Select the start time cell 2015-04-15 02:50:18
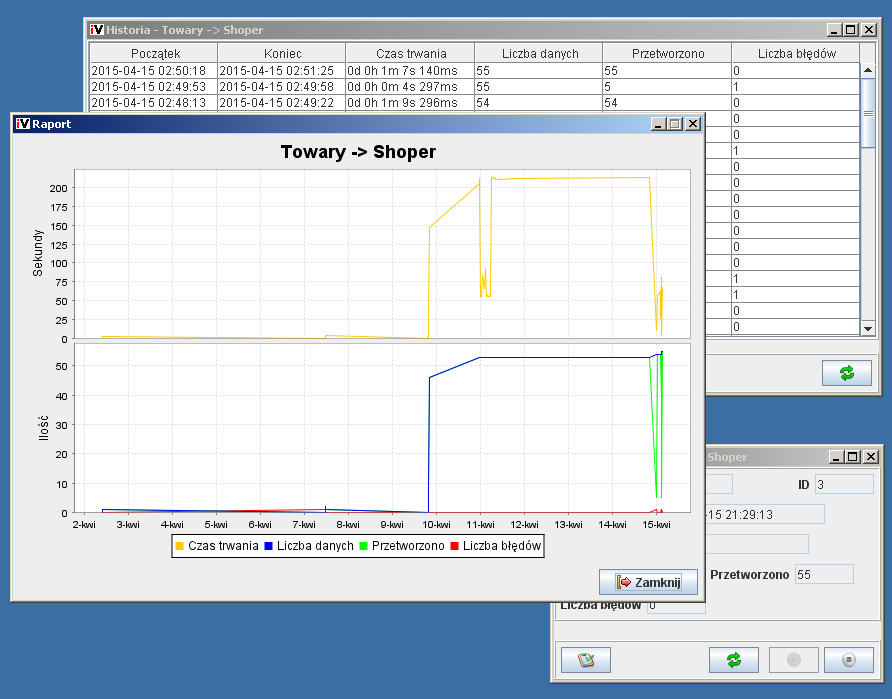 coord(154,71)
